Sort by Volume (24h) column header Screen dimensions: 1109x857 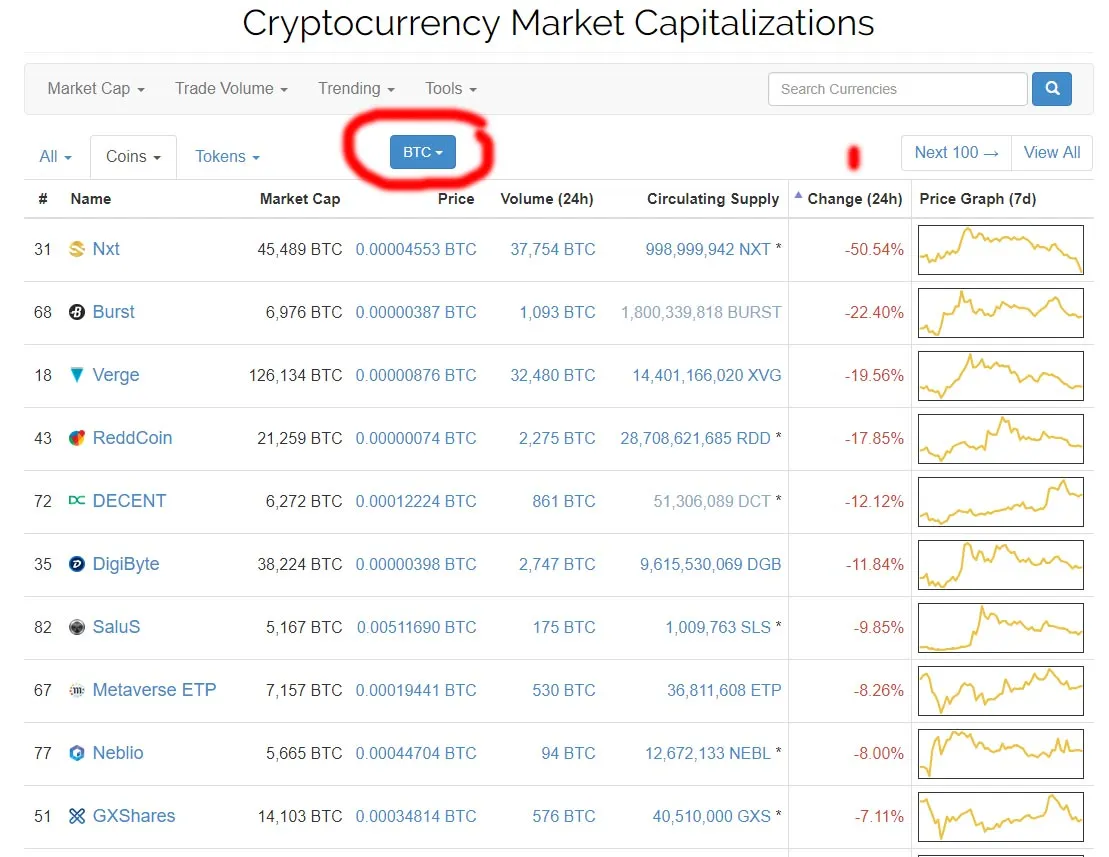coord(547,199)
